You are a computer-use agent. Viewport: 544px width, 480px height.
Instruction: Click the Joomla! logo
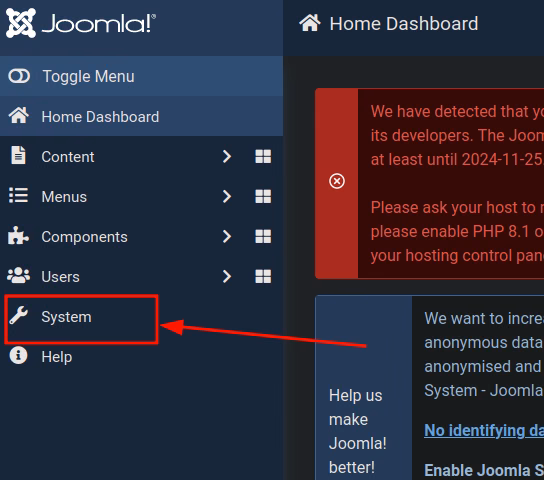[81, 23]
